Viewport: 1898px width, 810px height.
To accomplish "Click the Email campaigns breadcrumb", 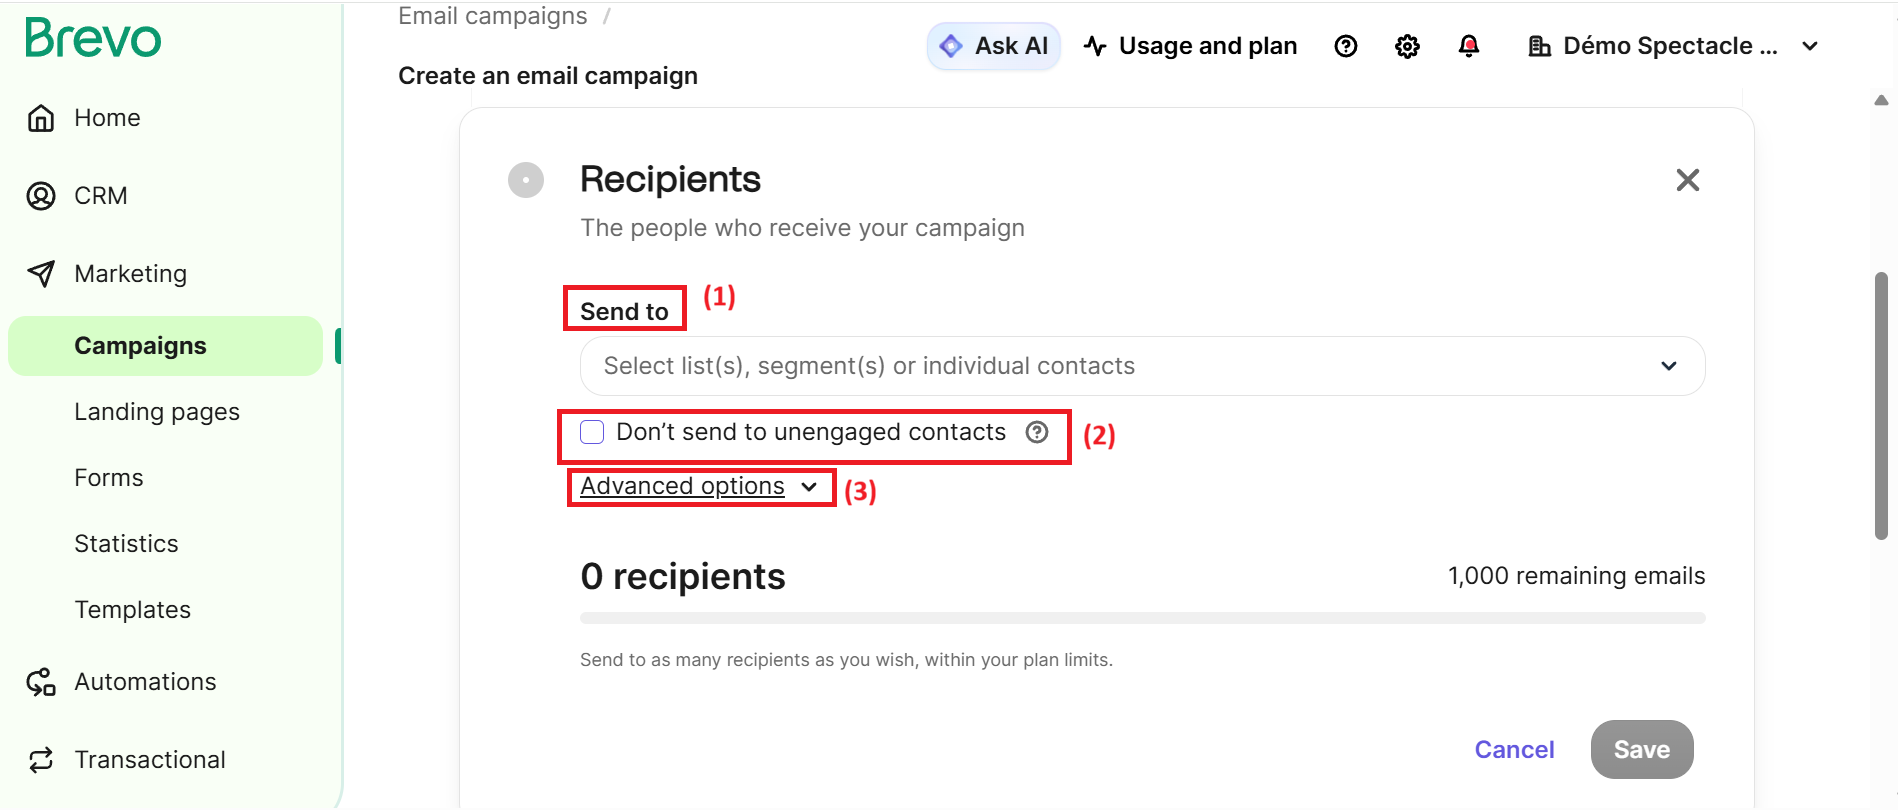I will click(492, 16).
